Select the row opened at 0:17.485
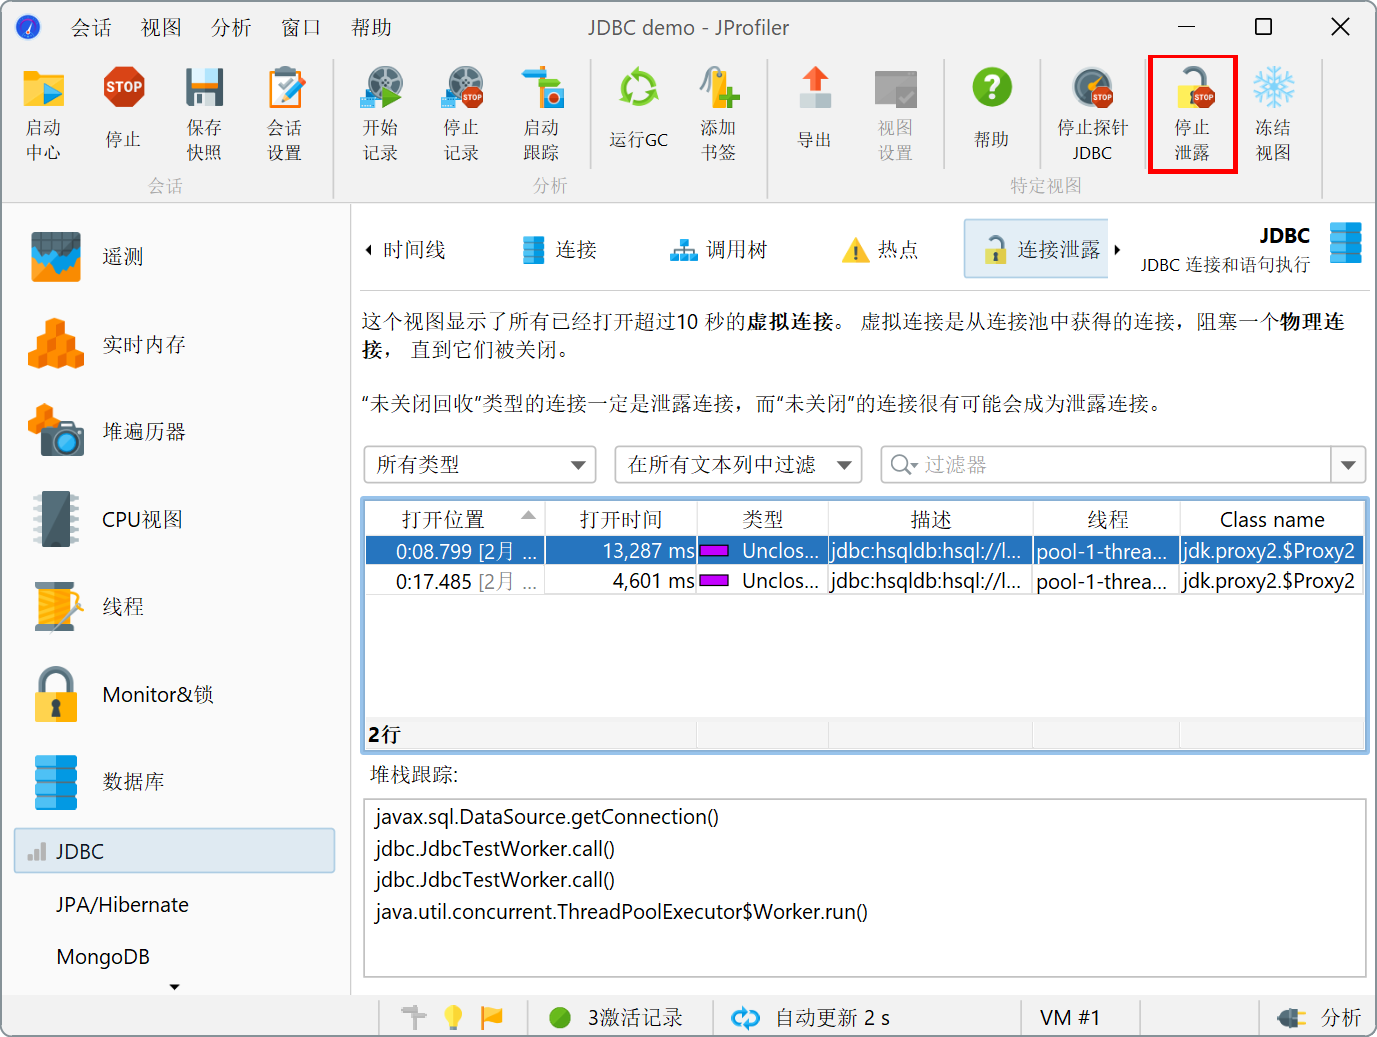This screenshot has width=1377, height=1037. 865,581
